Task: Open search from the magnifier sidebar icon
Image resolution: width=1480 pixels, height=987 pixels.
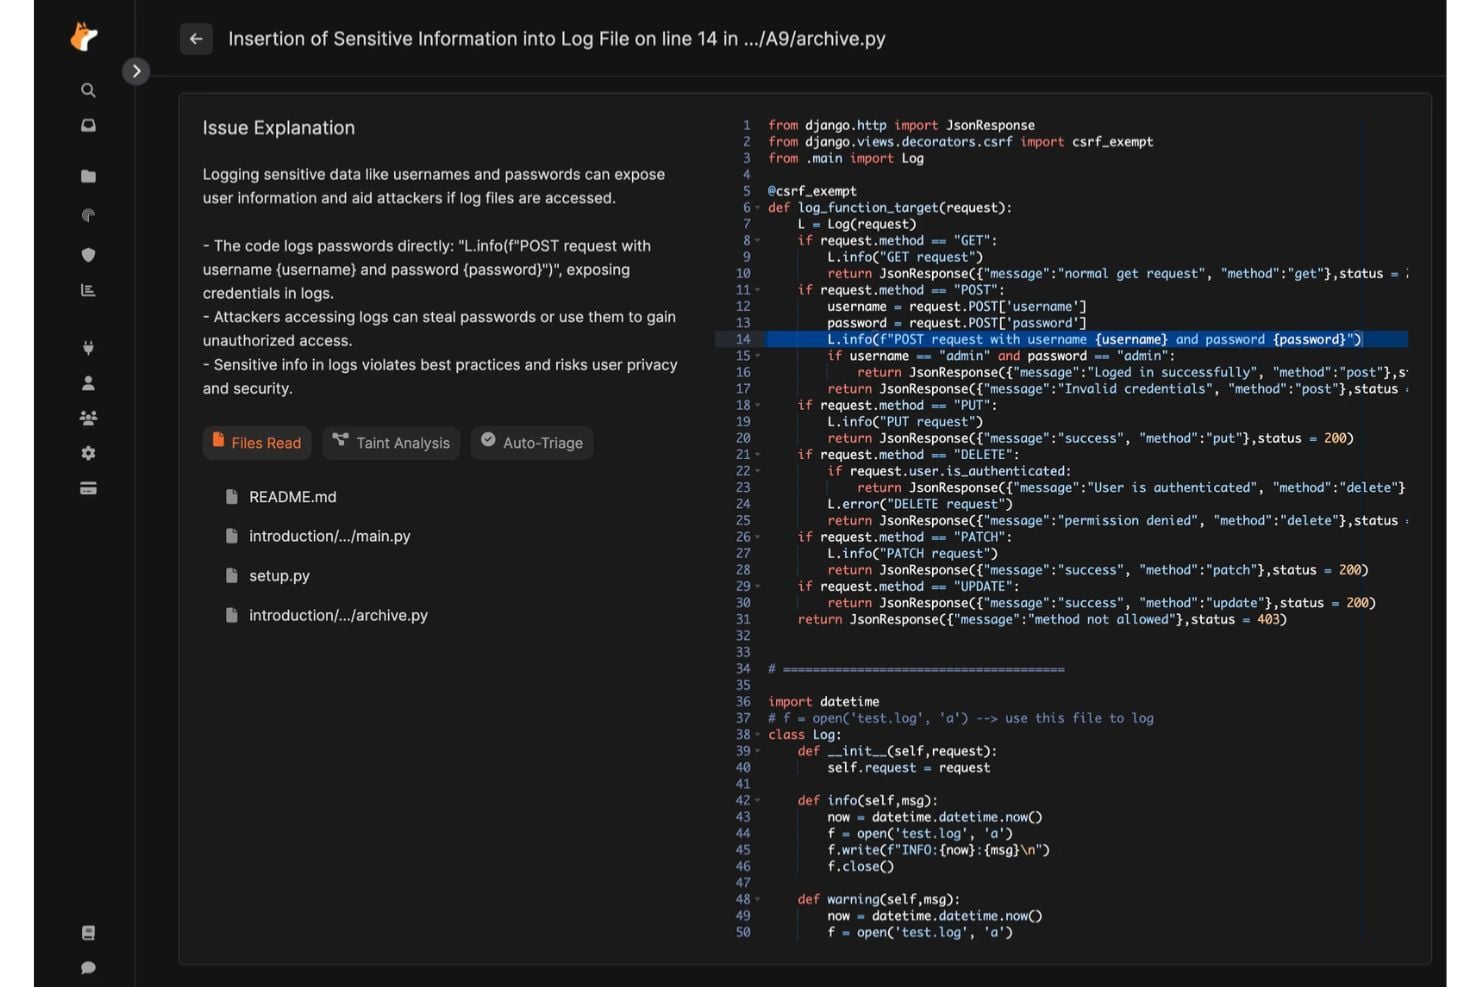Action: tap(88, 90)
